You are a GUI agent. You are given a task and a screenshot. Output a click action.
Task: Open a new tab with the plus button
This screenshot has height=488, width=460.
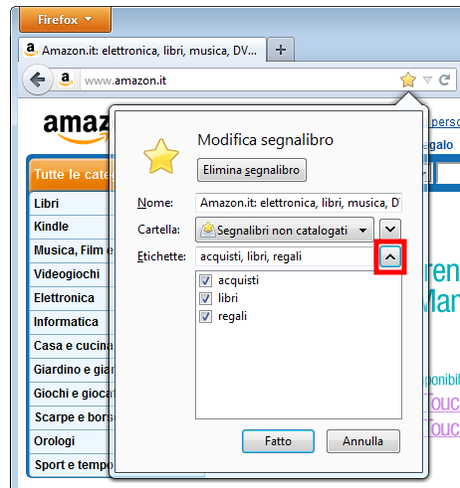[281, 50]
